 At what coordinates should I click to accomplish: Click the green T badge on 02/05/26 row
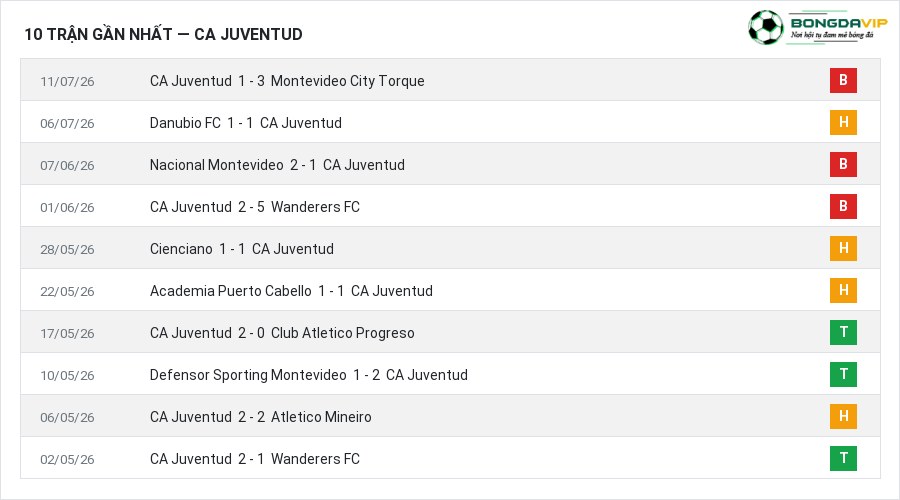click(843, 458)
